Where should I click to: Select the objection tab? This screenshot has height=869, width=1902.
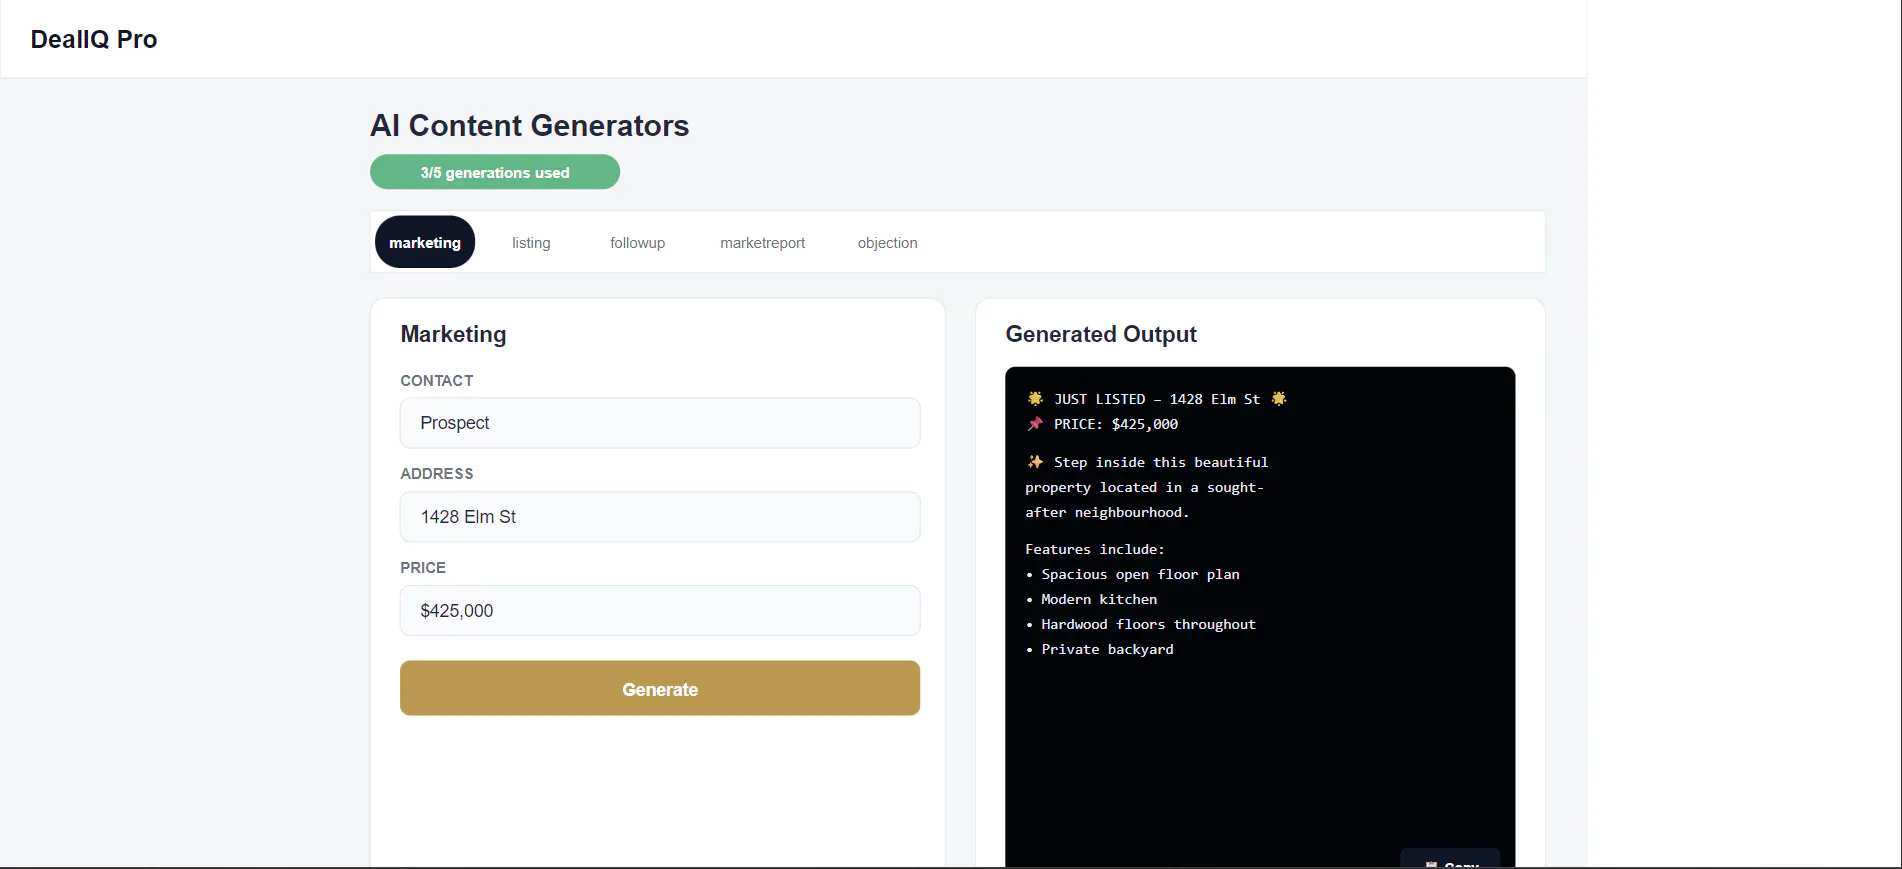[887, 243]
